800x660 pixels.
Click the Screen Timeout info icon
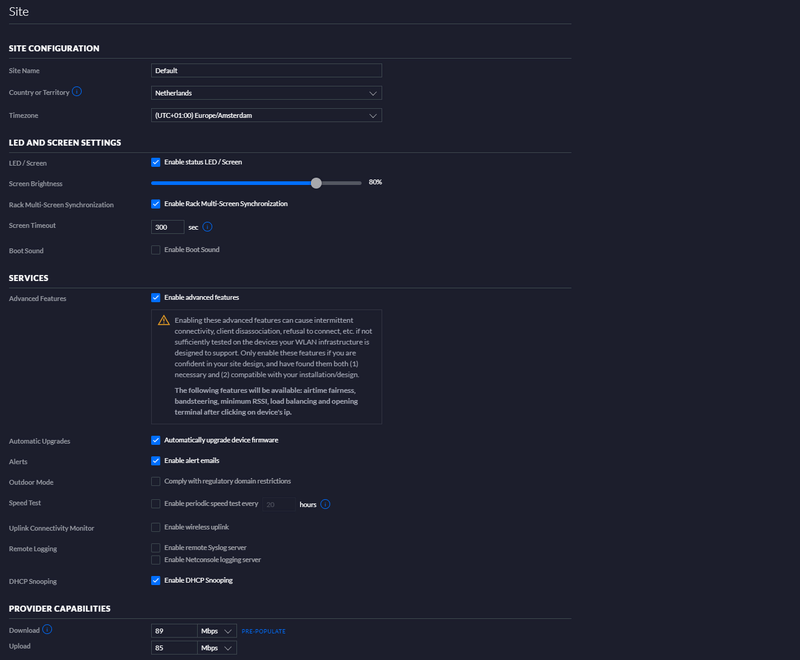pyautogui.click(x=207, y=227)
